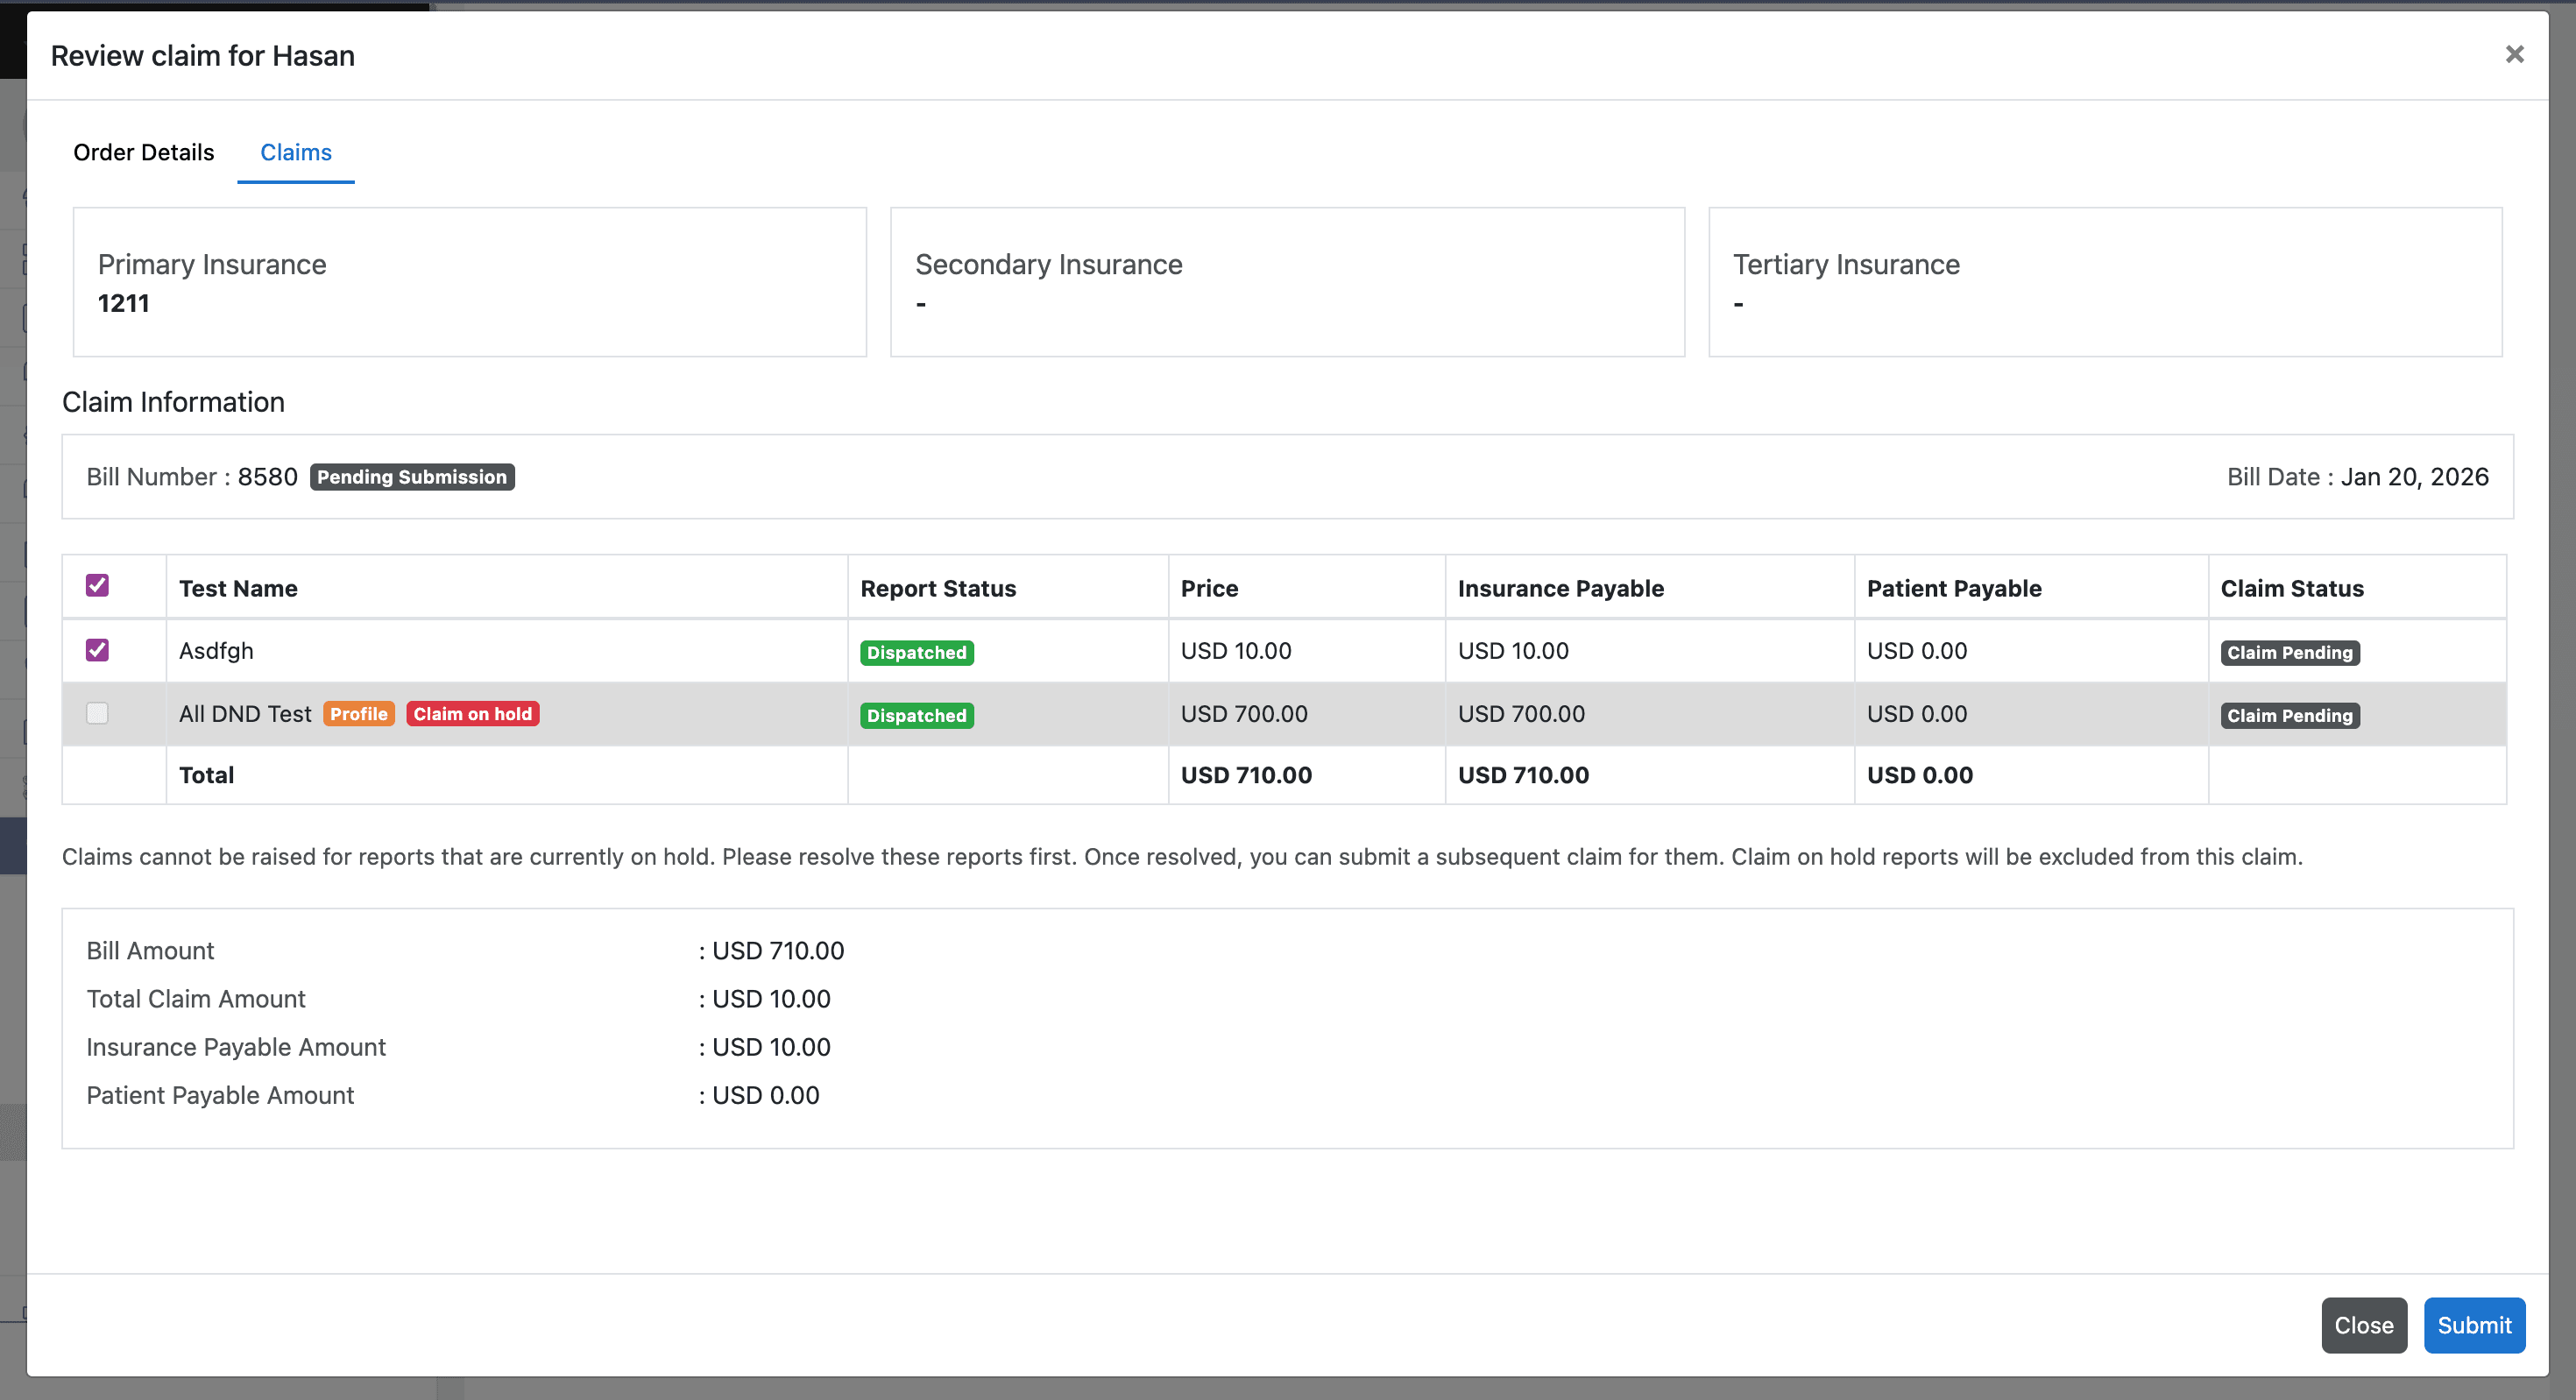Click the USD 10.00 price for Asdfgh
Viewport: 2576px width, 1400px height.
click(x=1236, y=651)
